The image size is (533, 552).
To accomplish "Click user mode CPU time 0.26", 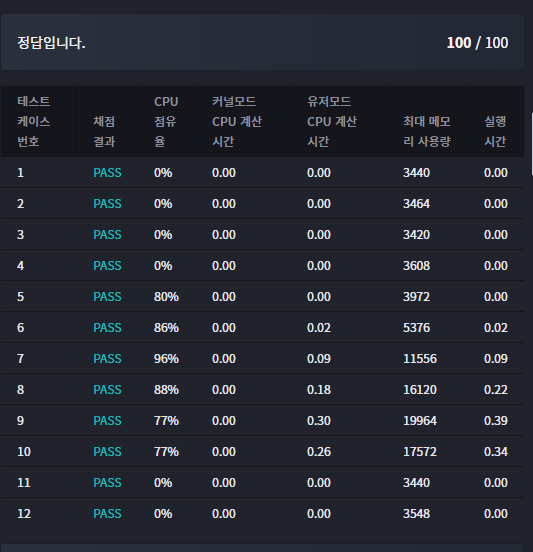I will (x=319, y=452).
